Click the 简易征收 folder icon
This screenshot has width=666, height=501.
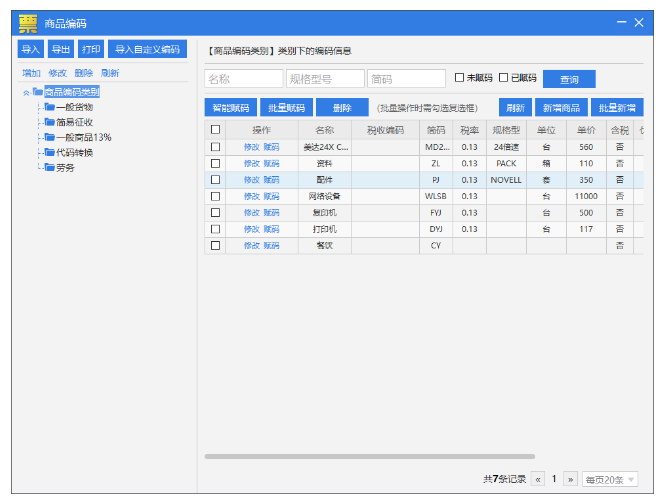click(50, 122)
